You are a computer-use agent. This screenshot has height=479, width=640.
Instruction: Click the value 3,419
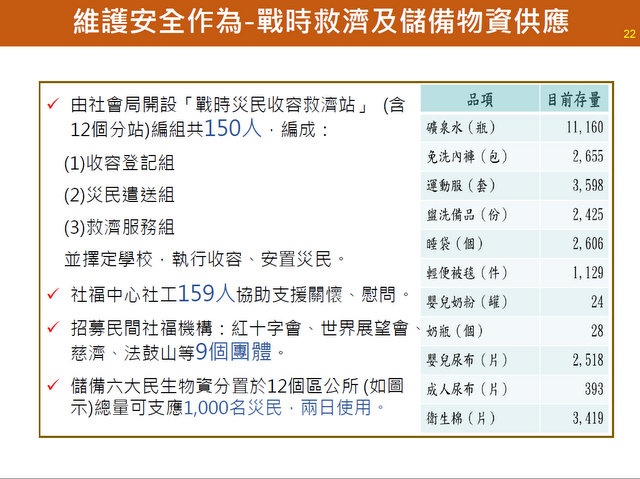point(588,418)
